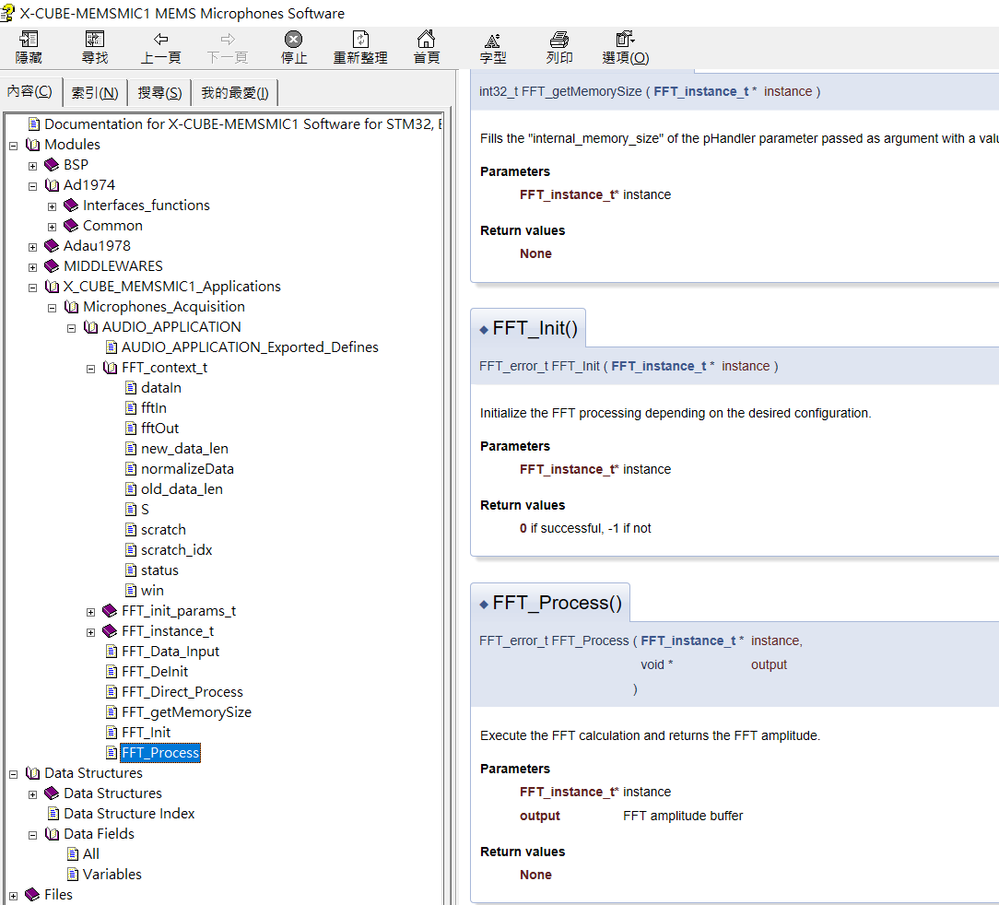Click the Print (列印) toolbar icon
Screen dimensions: 999x905
pos(559,39)
